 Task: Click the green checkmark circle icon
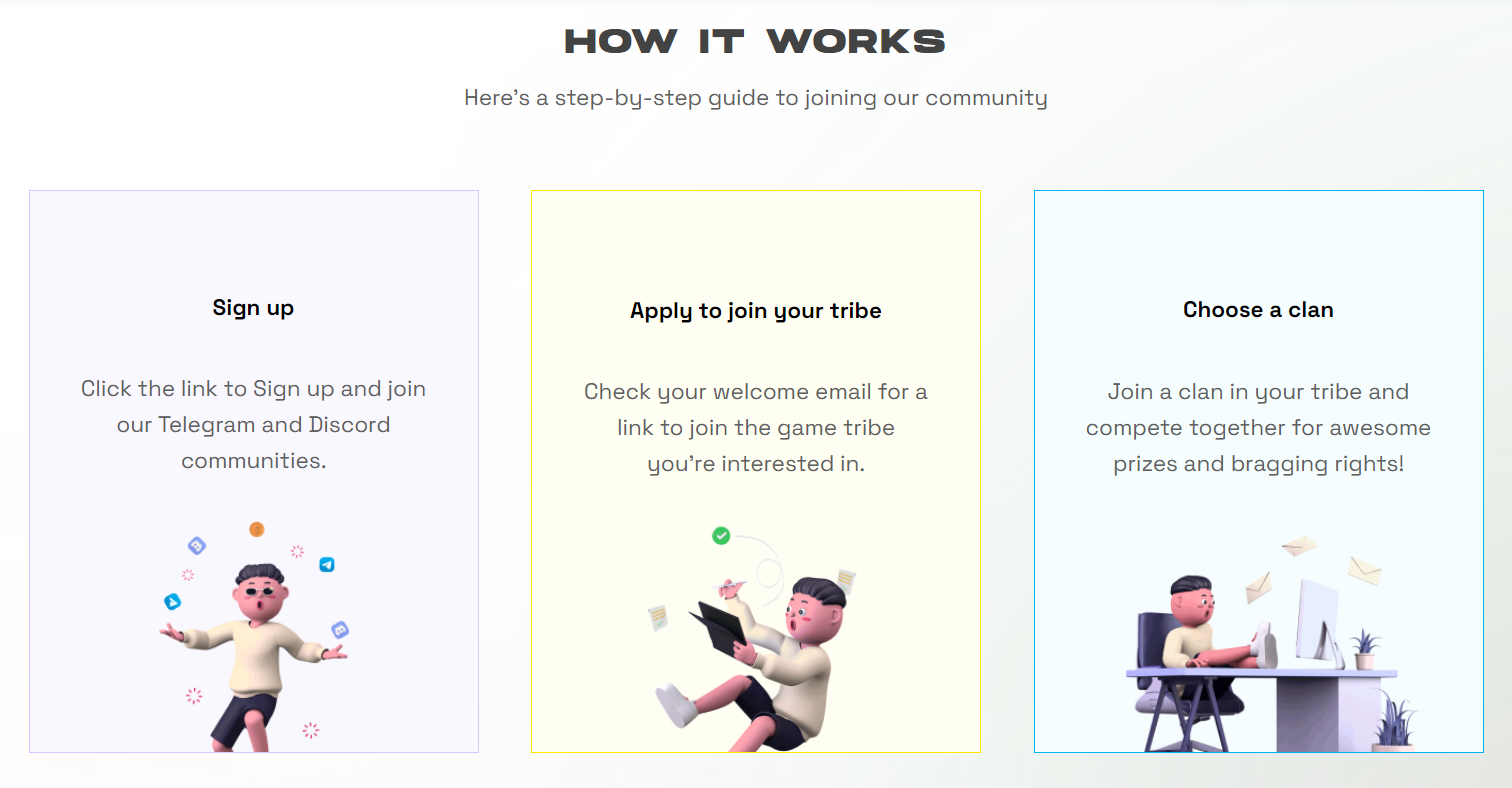click(721, 536)
